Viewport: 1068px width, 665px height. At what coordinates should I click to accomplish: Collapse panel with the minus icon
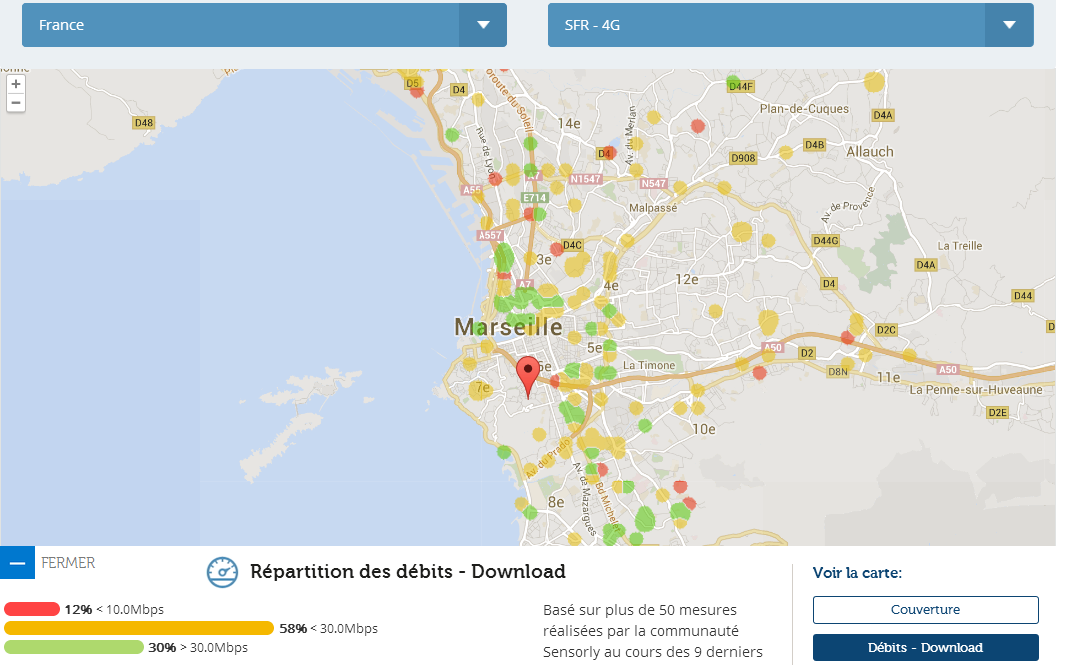tap(17, 563)
